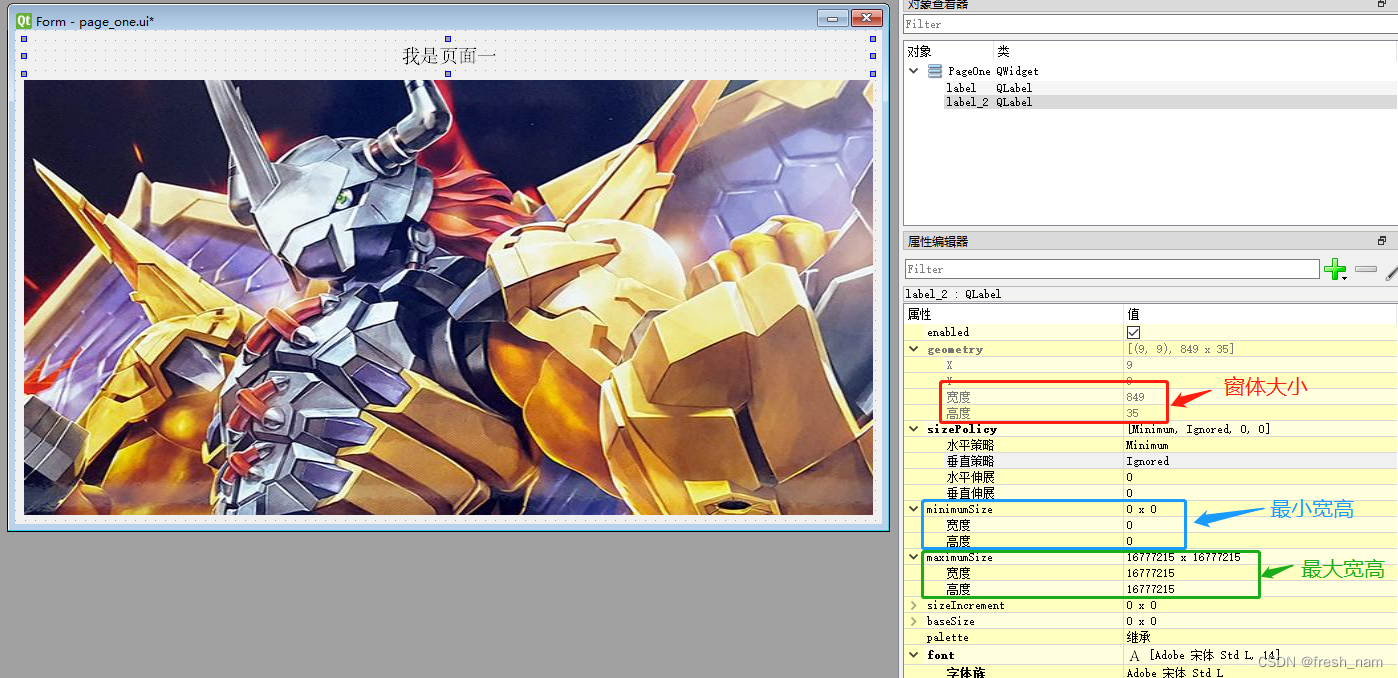This screenshot has height=678, width=1398.
Task: Focus the Object Inspector Filter field
Action: [x=1150, y=24]
